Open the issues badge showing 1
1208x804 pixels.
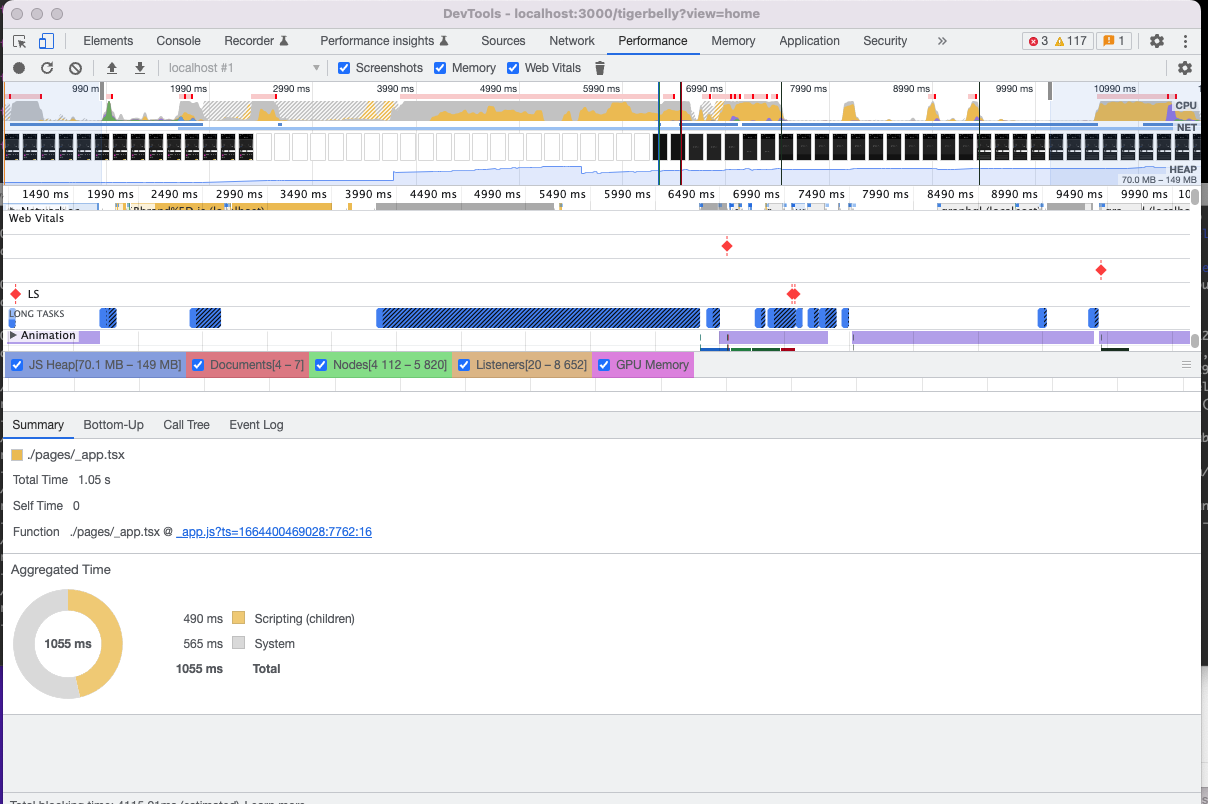coord(1113,41)
